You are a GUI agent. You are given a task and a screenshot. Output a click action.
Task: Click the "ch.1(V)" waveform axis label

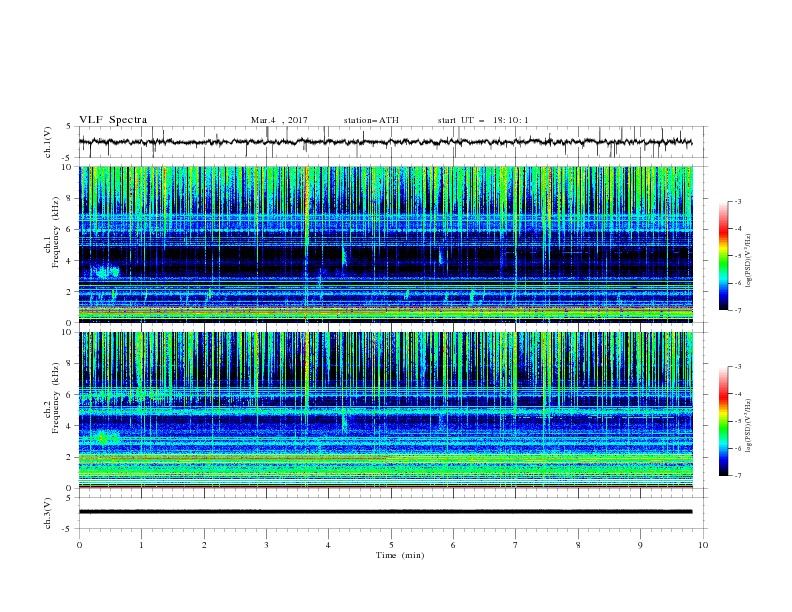point(48,142)
